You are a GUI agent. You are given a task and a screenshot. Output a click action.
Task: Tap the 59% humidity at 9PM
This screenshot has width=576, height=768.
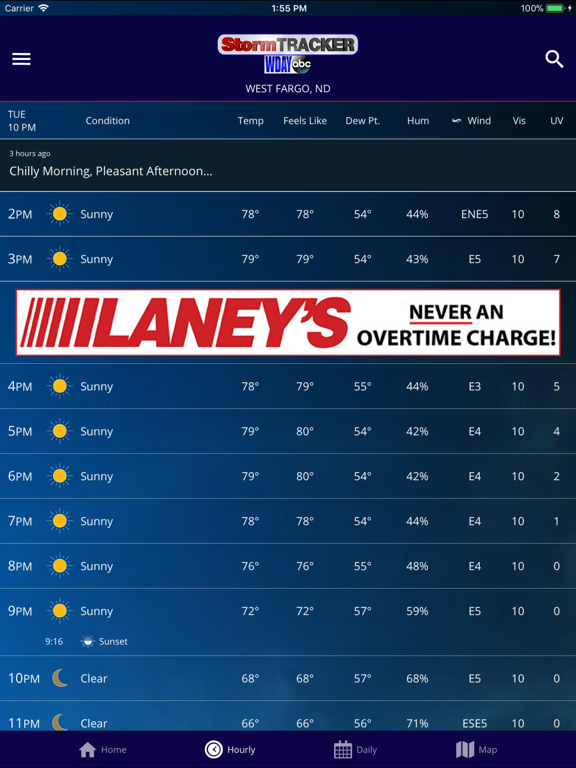(417, 611)
